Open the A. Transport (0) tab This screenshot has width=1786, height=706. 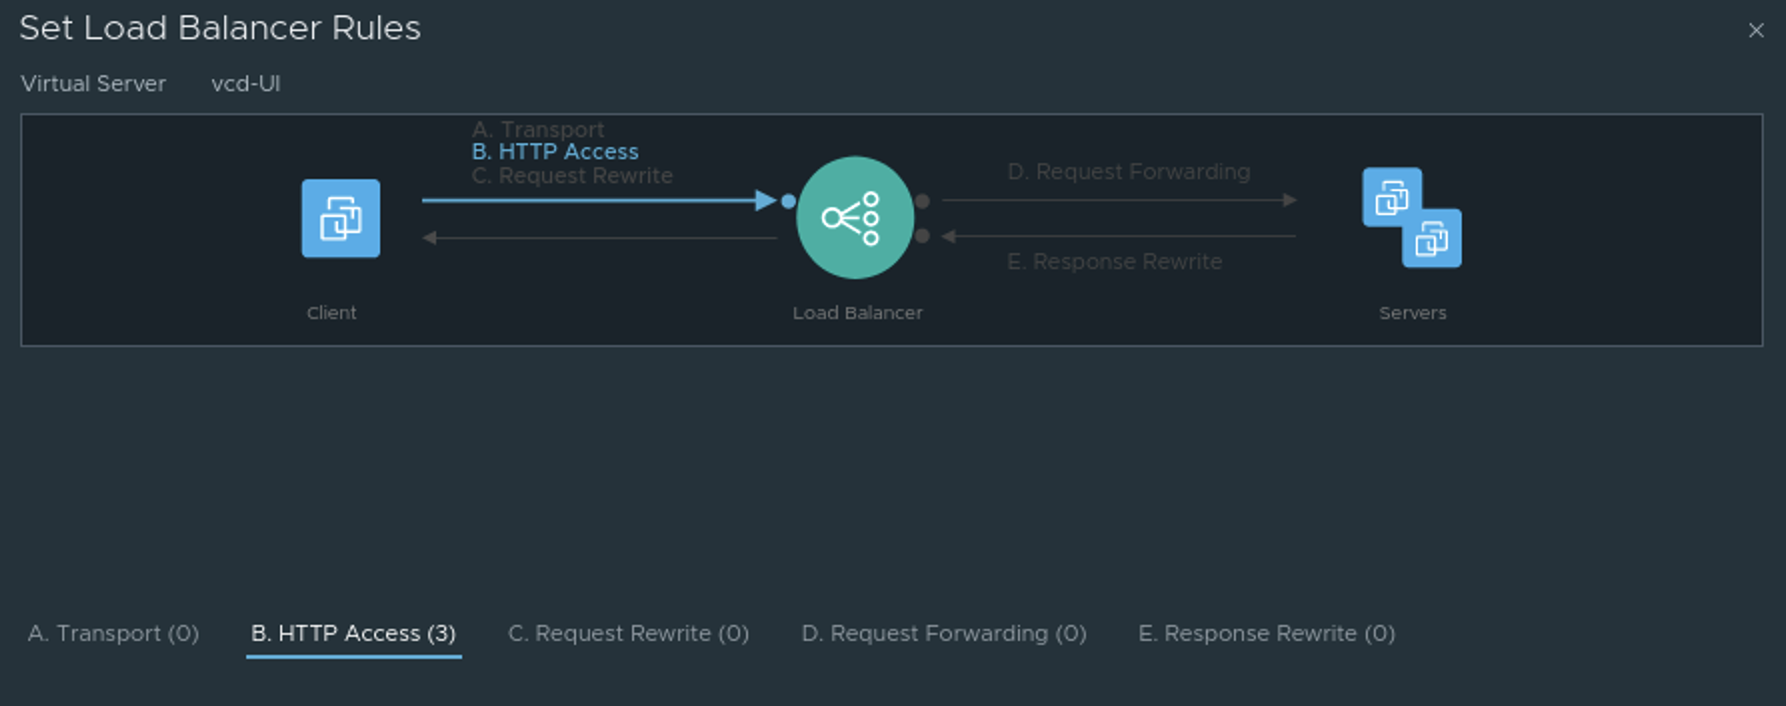tap(113, 633)
